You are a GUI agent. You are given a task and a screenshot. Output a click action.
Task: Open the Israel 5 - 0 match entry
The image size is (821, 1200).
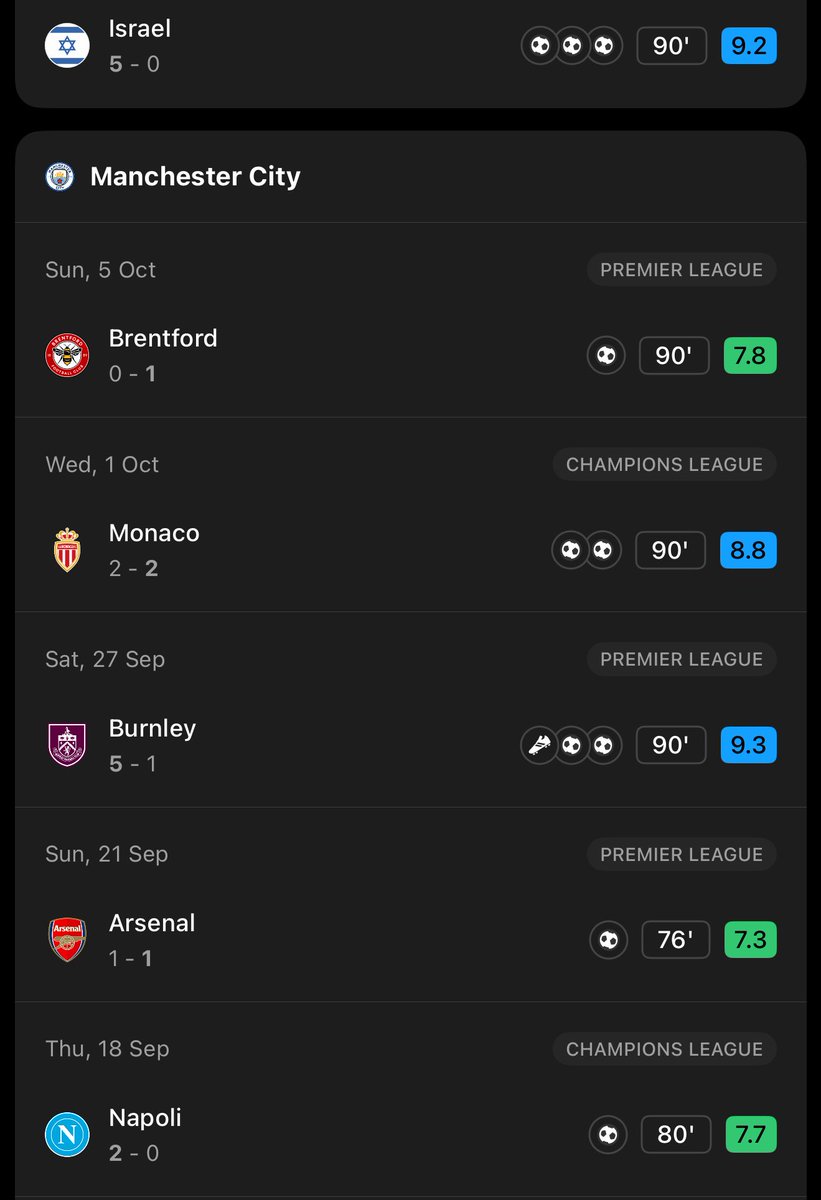(x=410, y=46)
